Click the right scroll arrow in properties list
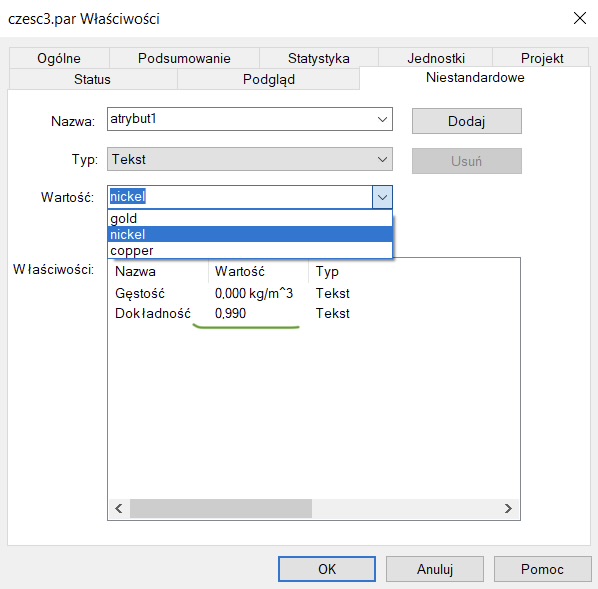 [x=508, y=509]
